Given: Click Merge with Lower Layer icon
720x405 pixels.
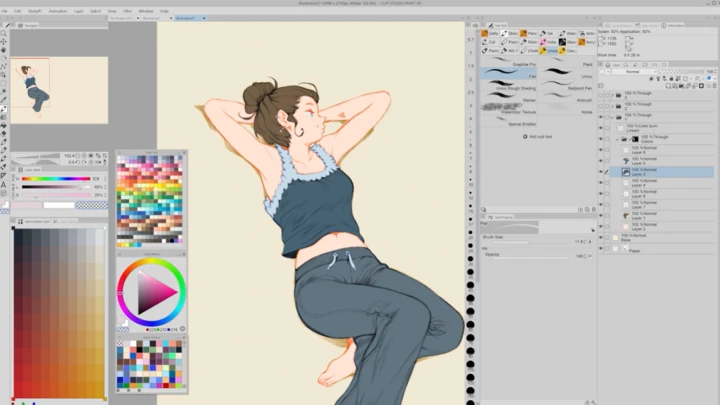Looking at the screenshot, I should pos(694,86).
